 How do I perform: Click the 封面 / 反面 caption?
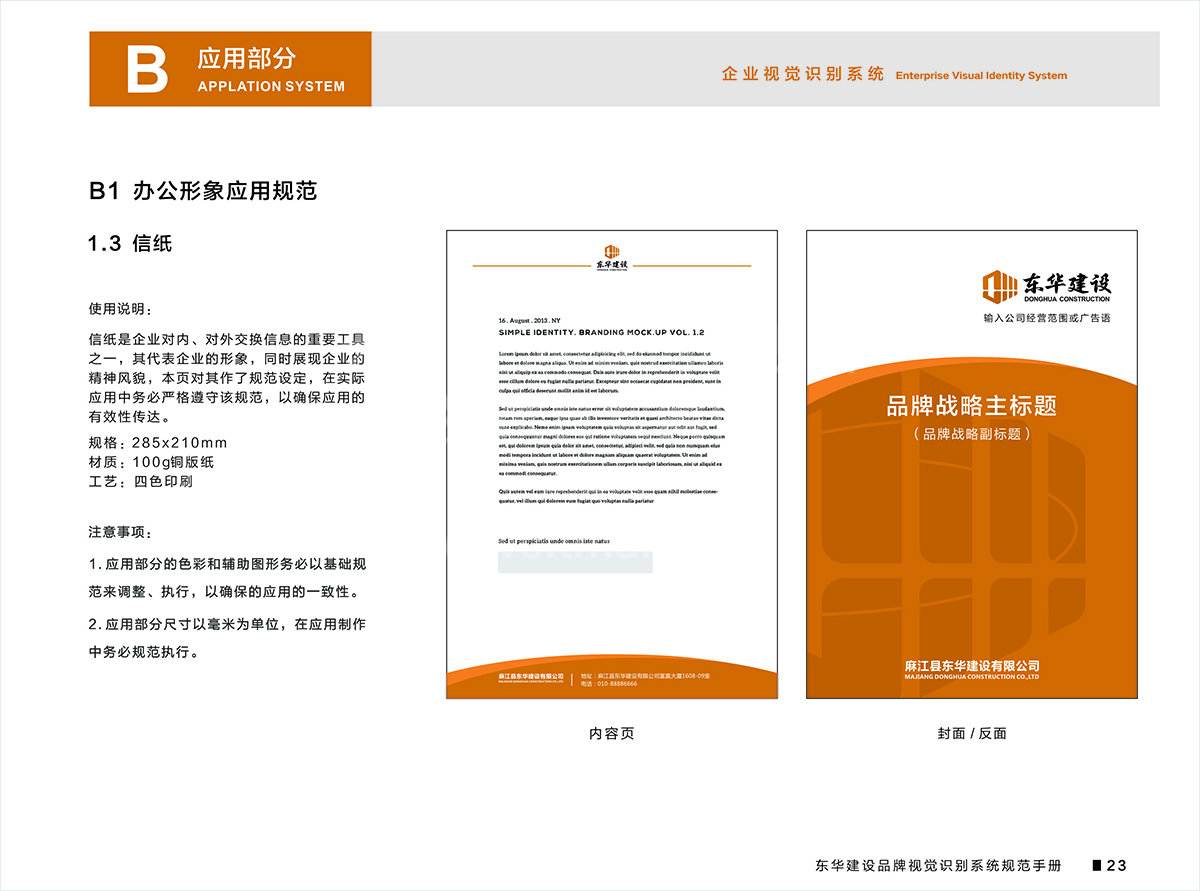tap(972, 734)
